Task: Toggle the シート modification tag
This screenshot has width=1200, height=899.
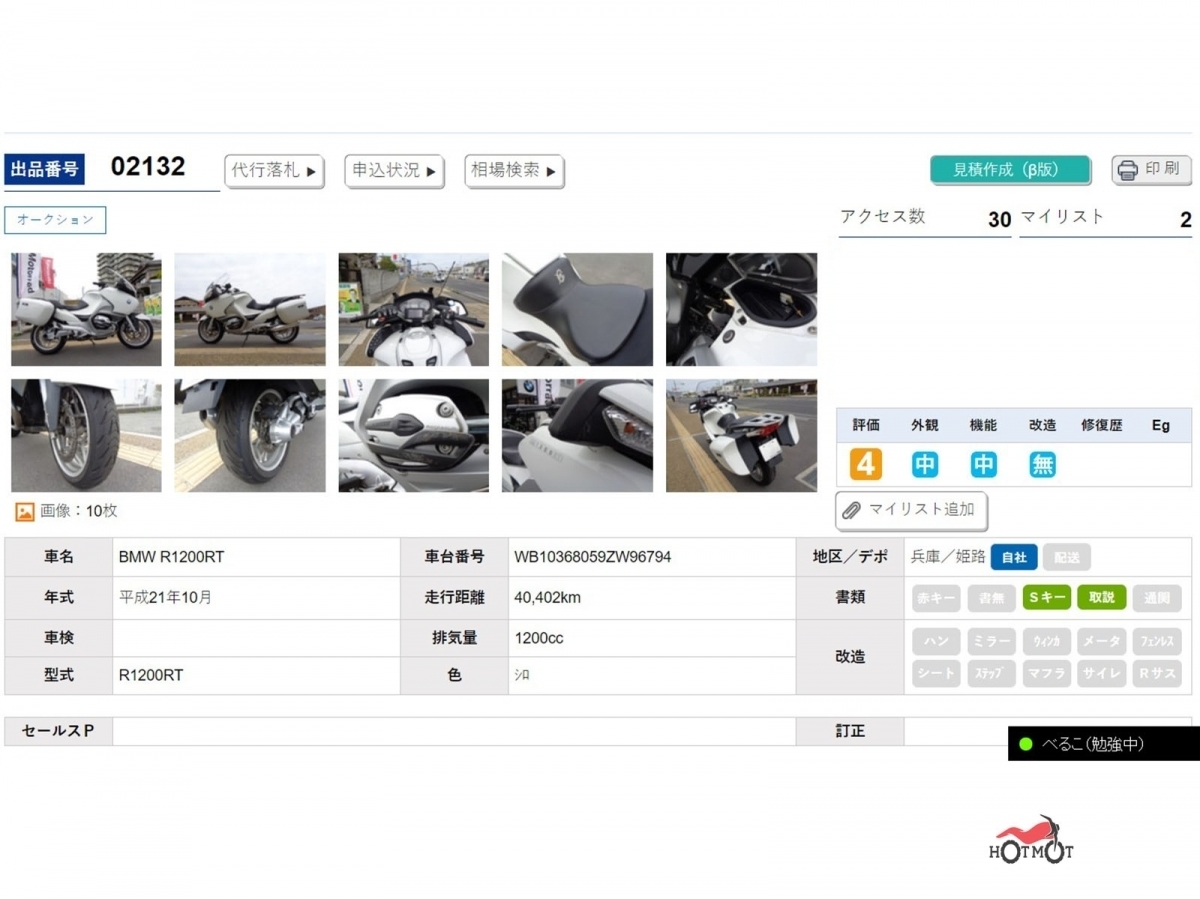Action: (936, 674)
